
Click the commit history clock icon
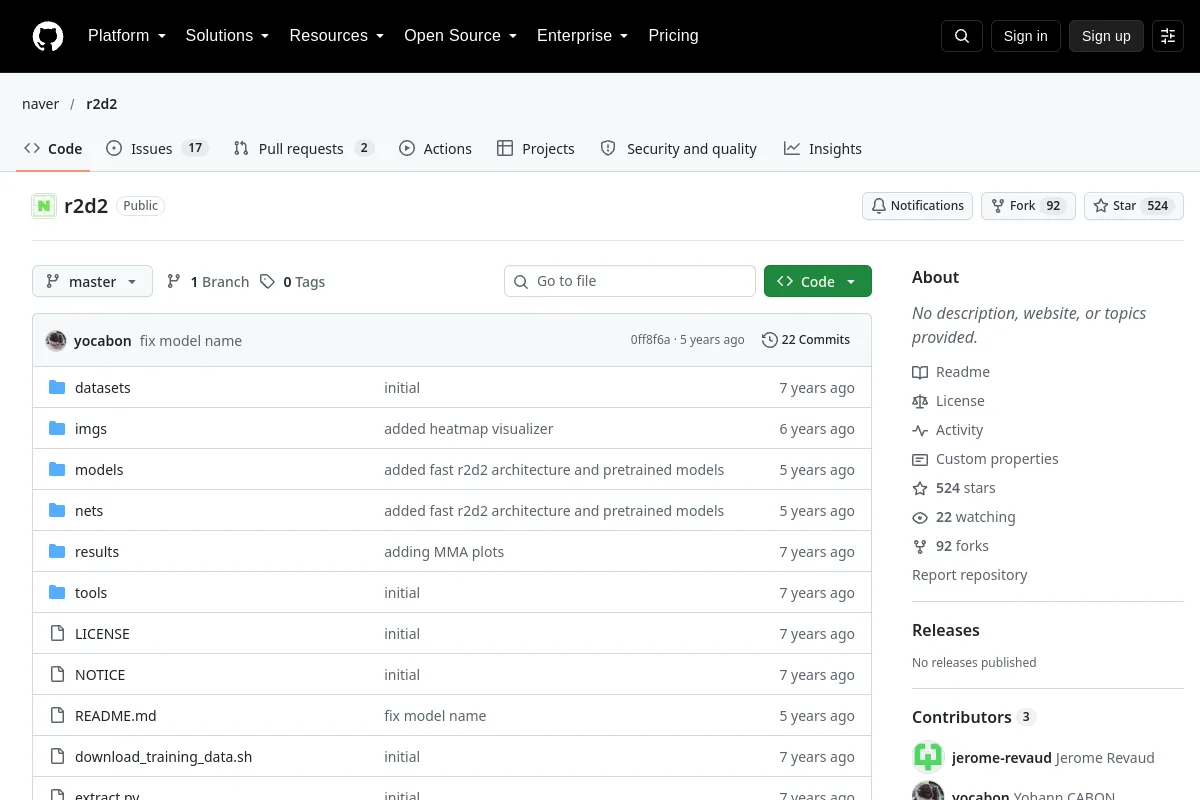click(769, 340)
